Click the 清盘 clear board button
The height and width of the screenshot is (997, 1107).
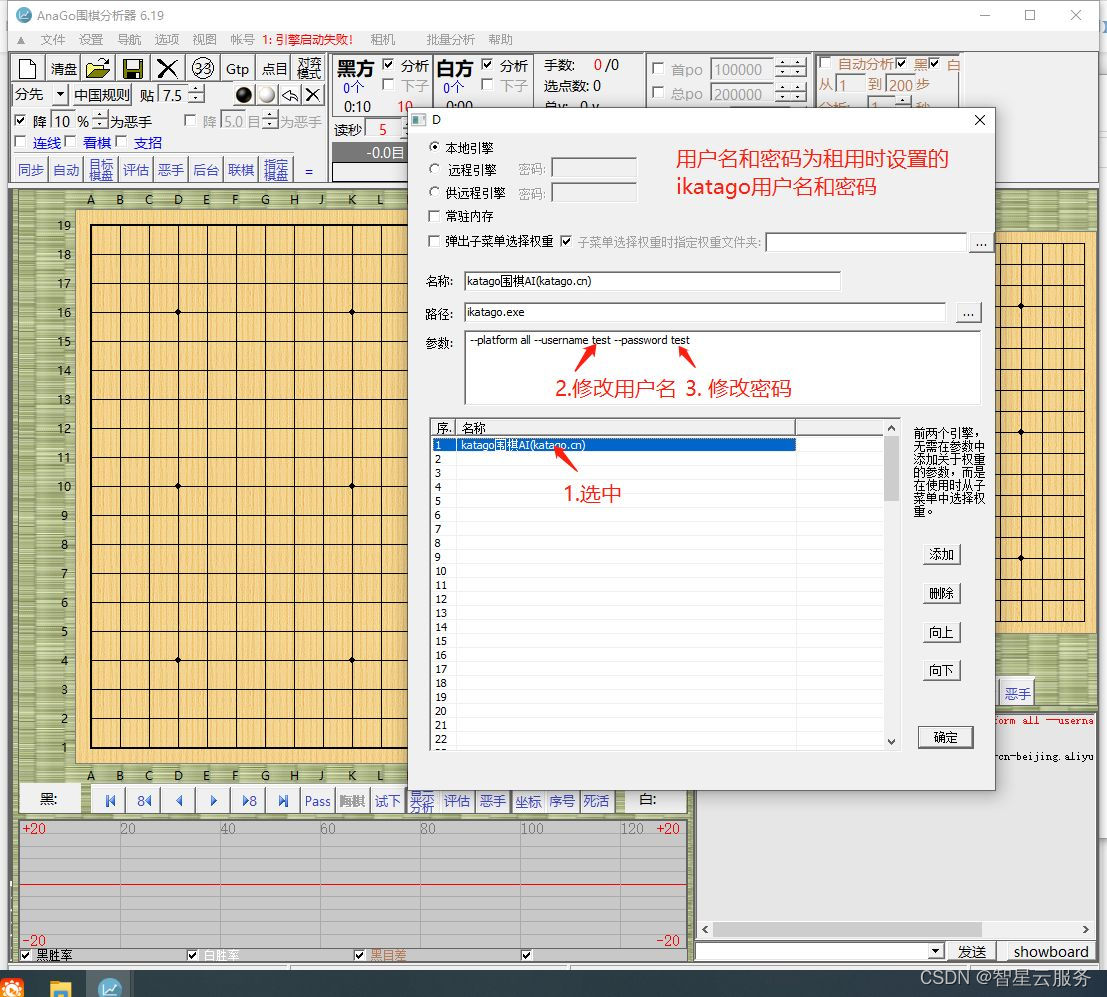pyautogui.click(x=64, y=68)
